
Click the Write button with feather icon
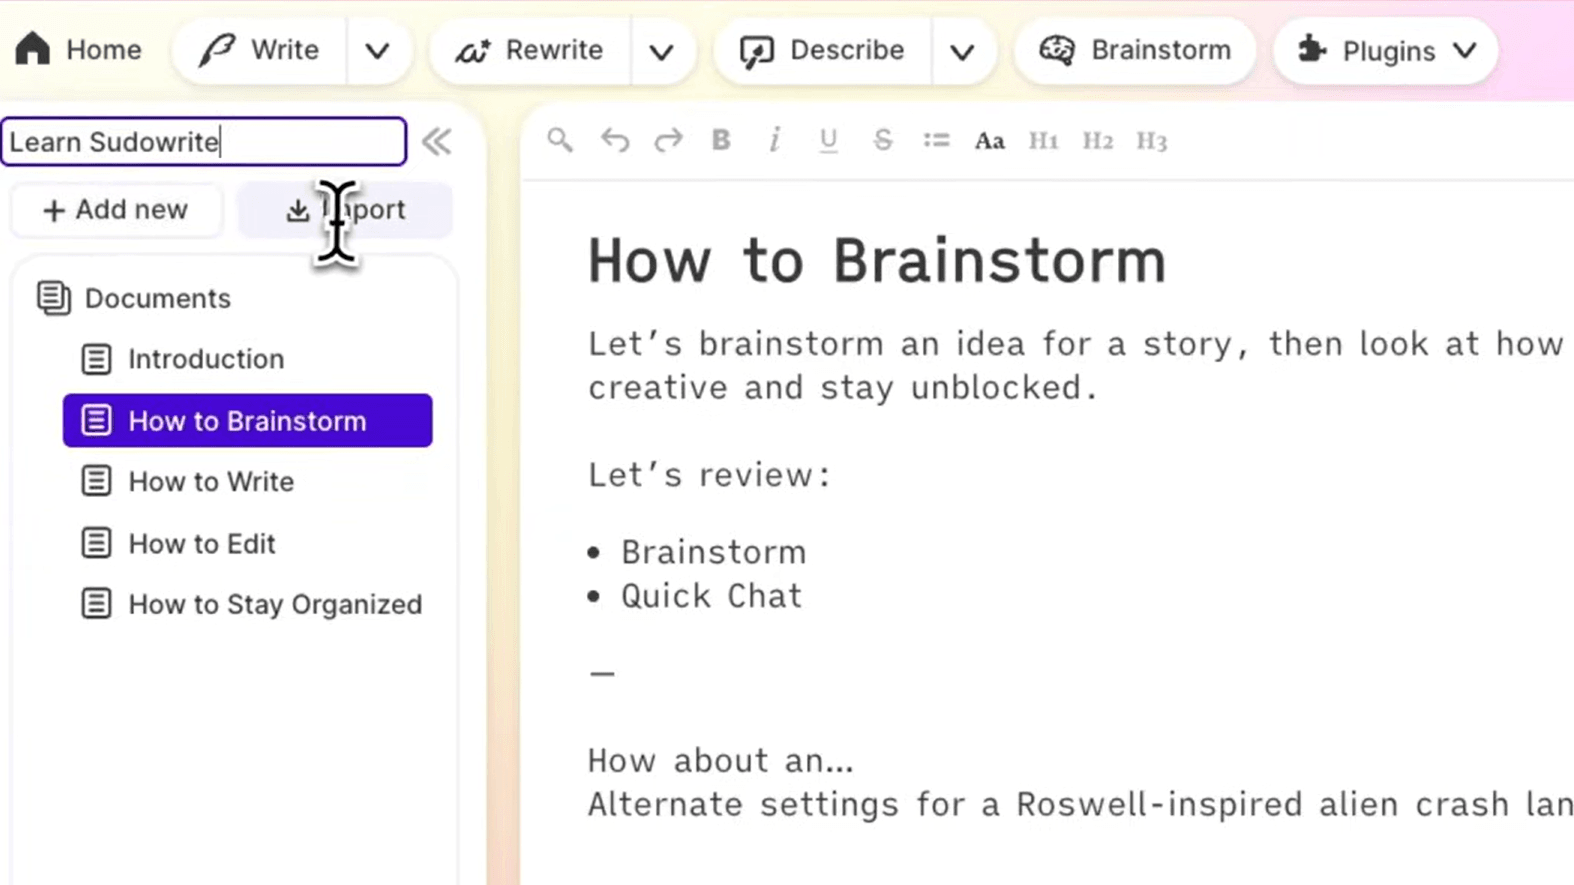[259, 50]
